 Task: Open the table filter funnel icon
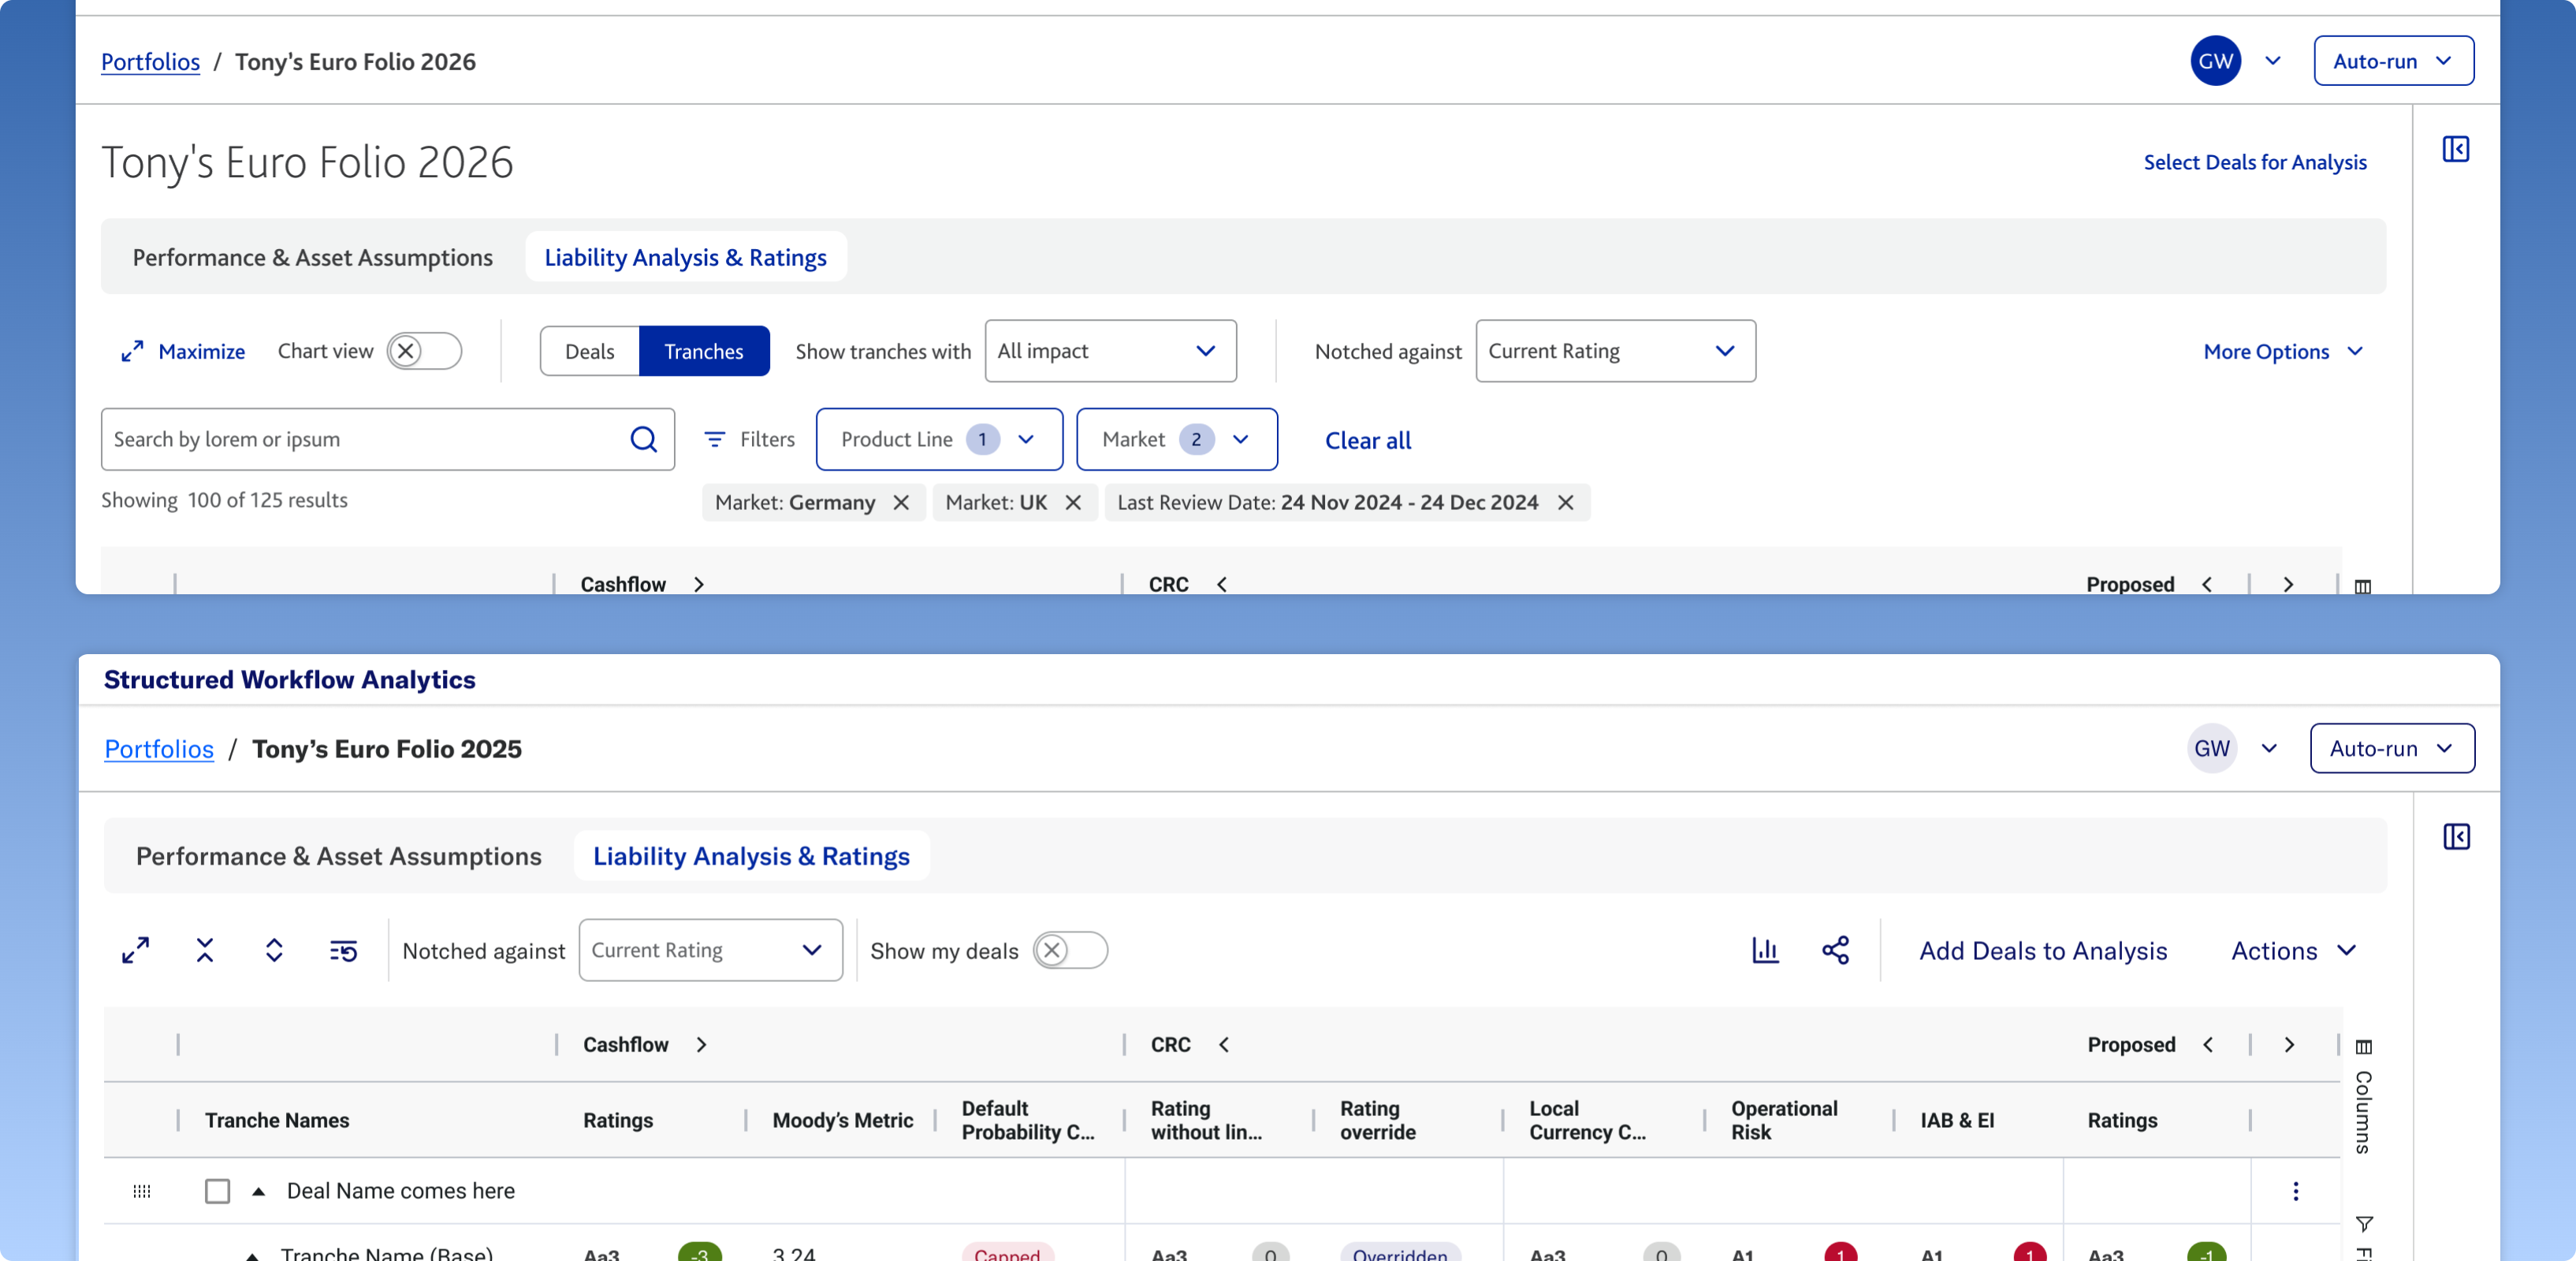coord(2364,1223)
